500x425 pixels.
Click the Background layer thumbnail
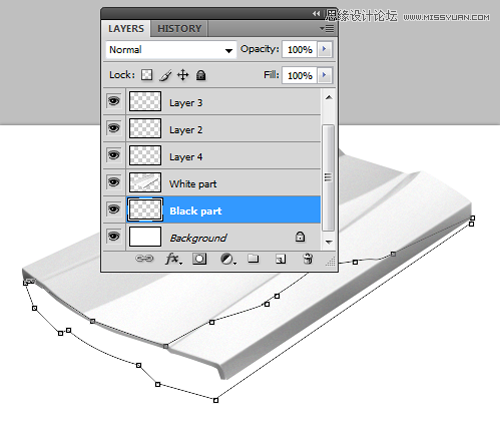pos(145,236)
